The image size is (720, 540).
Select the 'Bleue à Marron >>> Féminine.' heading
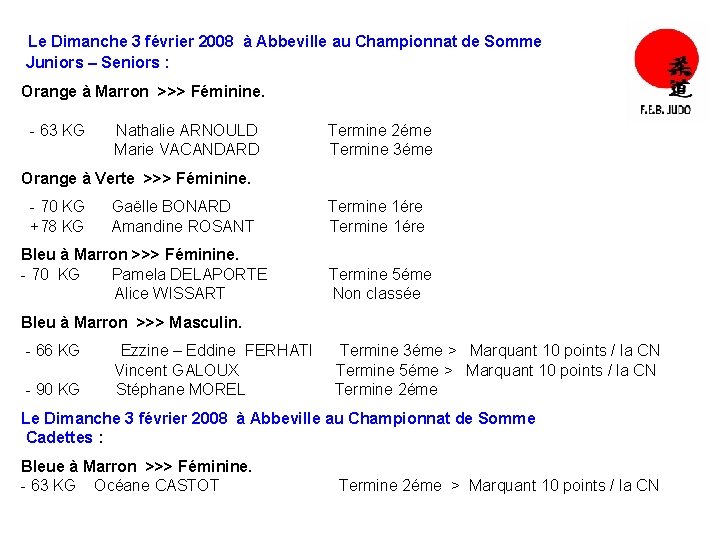(x=136, y=467)
